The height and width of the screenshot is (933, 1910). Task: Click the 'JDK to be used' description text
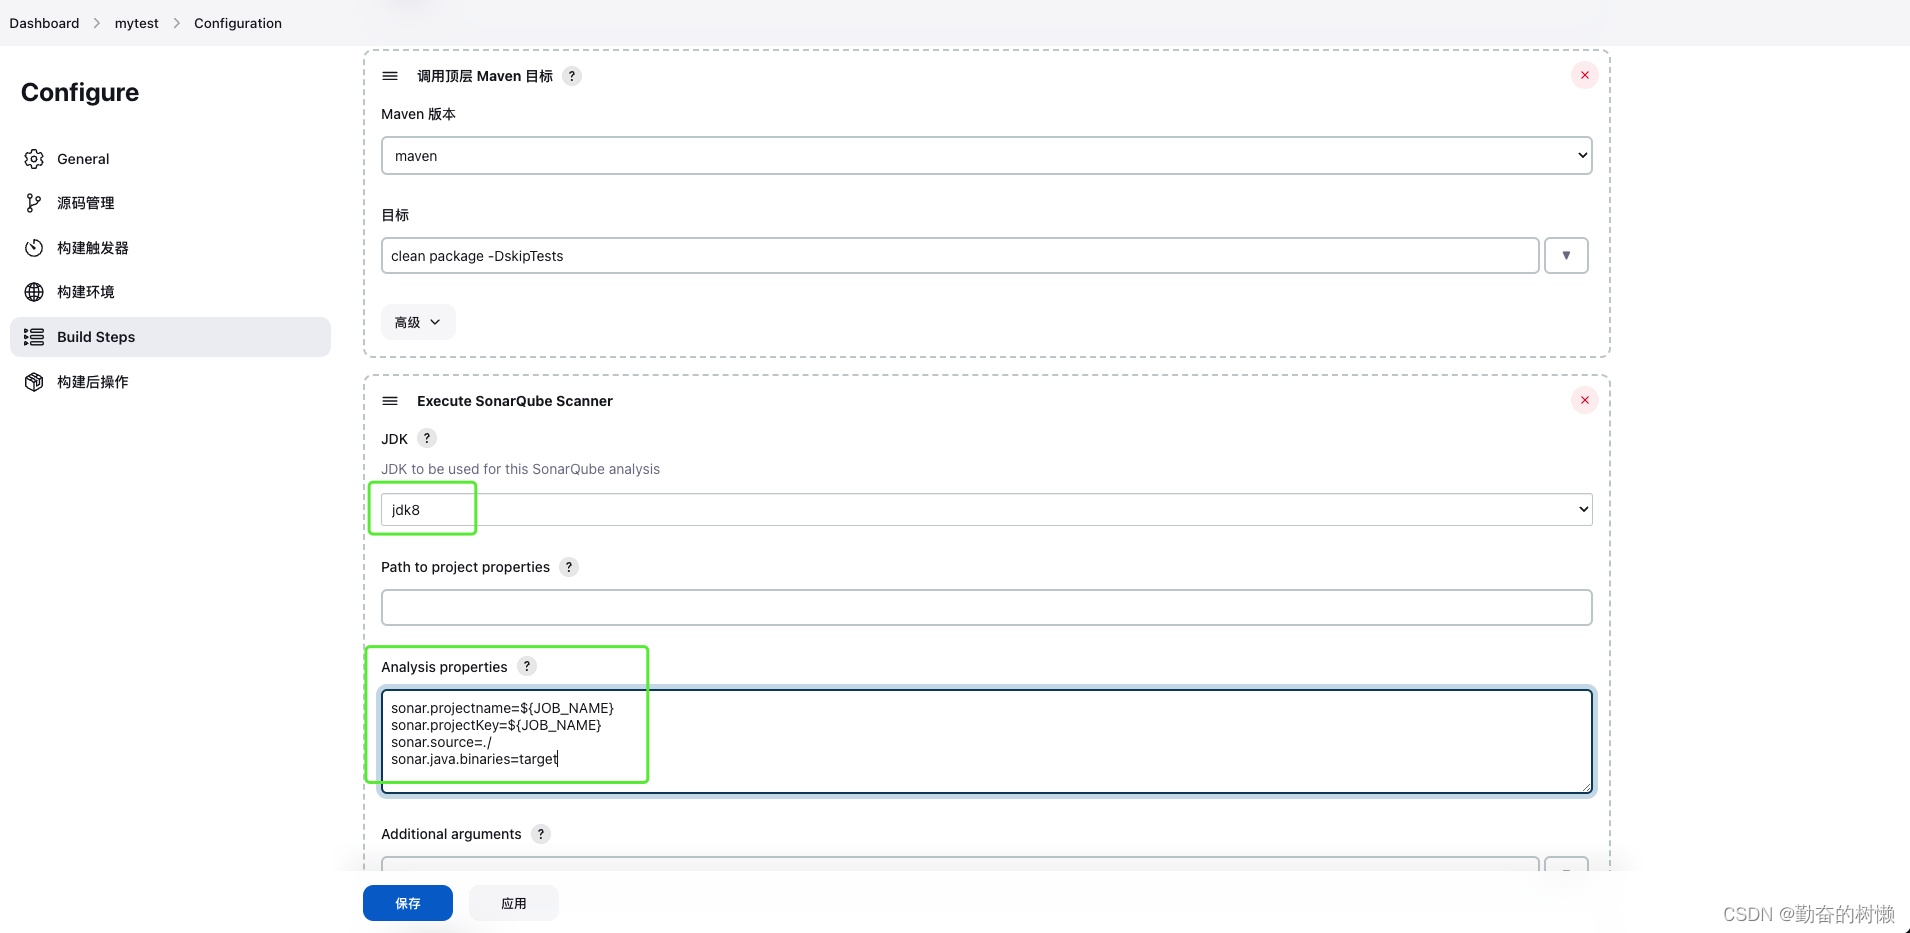click(x=520, y=469)
